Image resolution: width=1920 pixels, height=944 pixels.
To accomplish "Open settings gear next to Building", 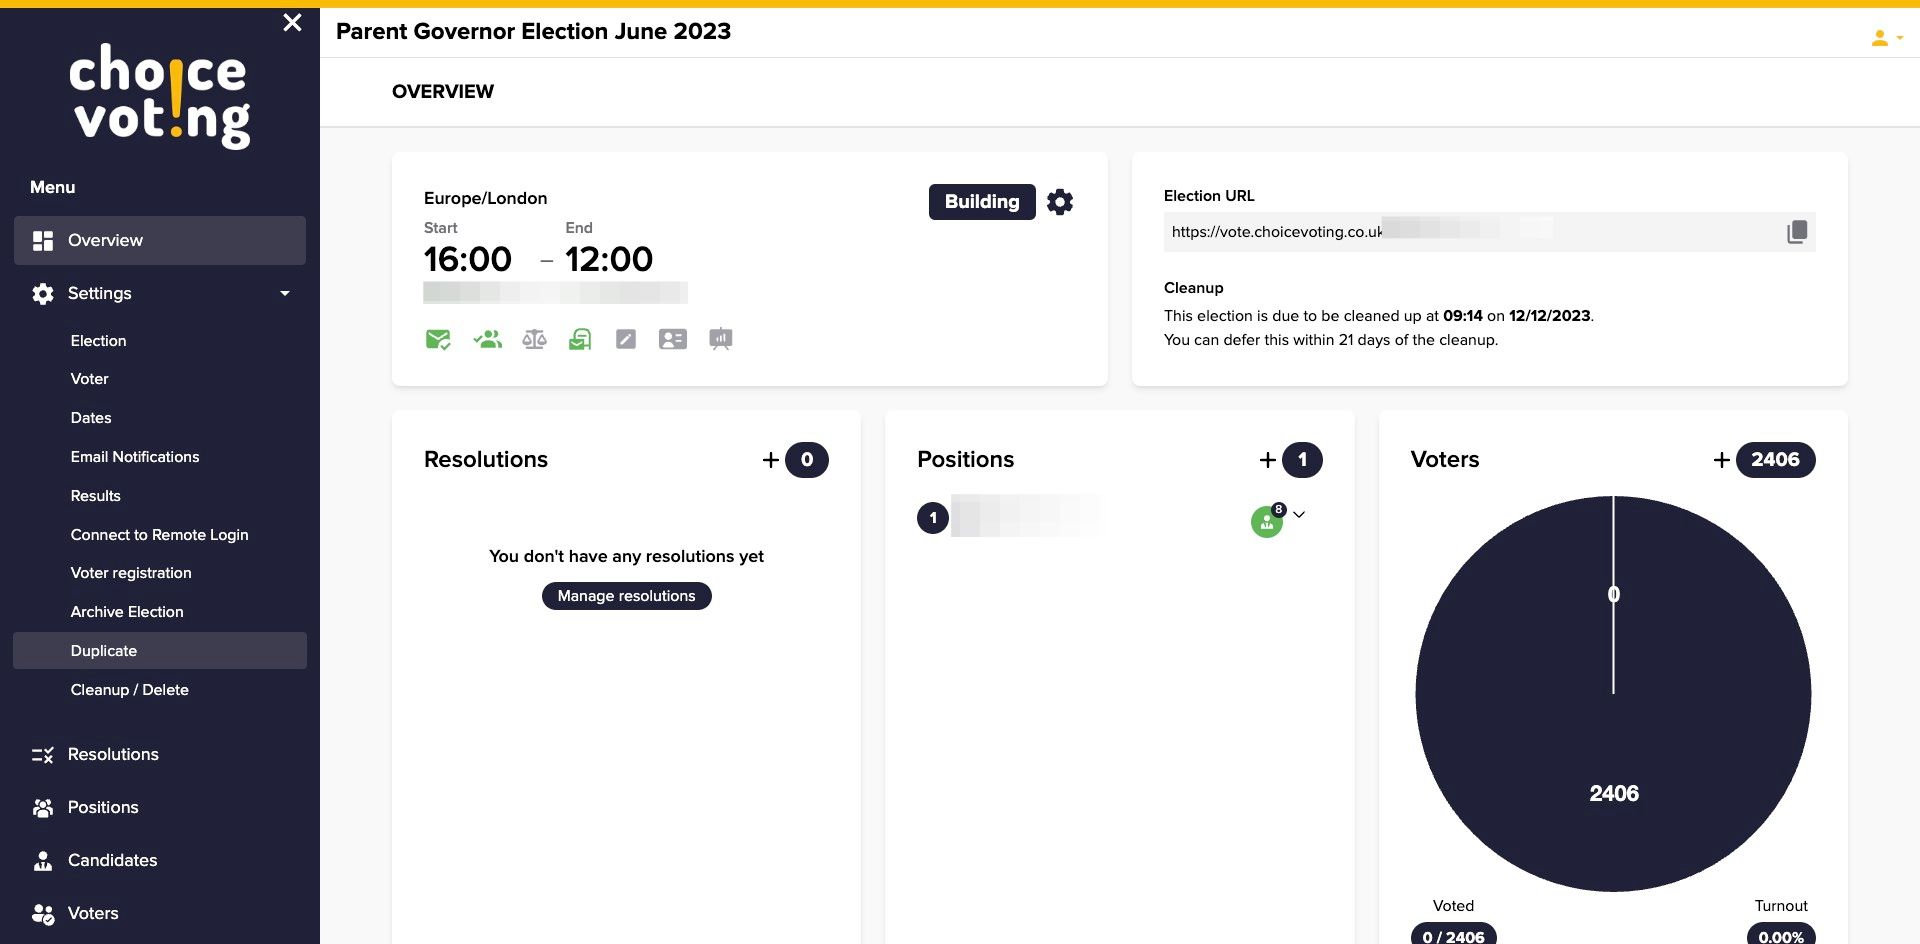I will (1060, 202).
